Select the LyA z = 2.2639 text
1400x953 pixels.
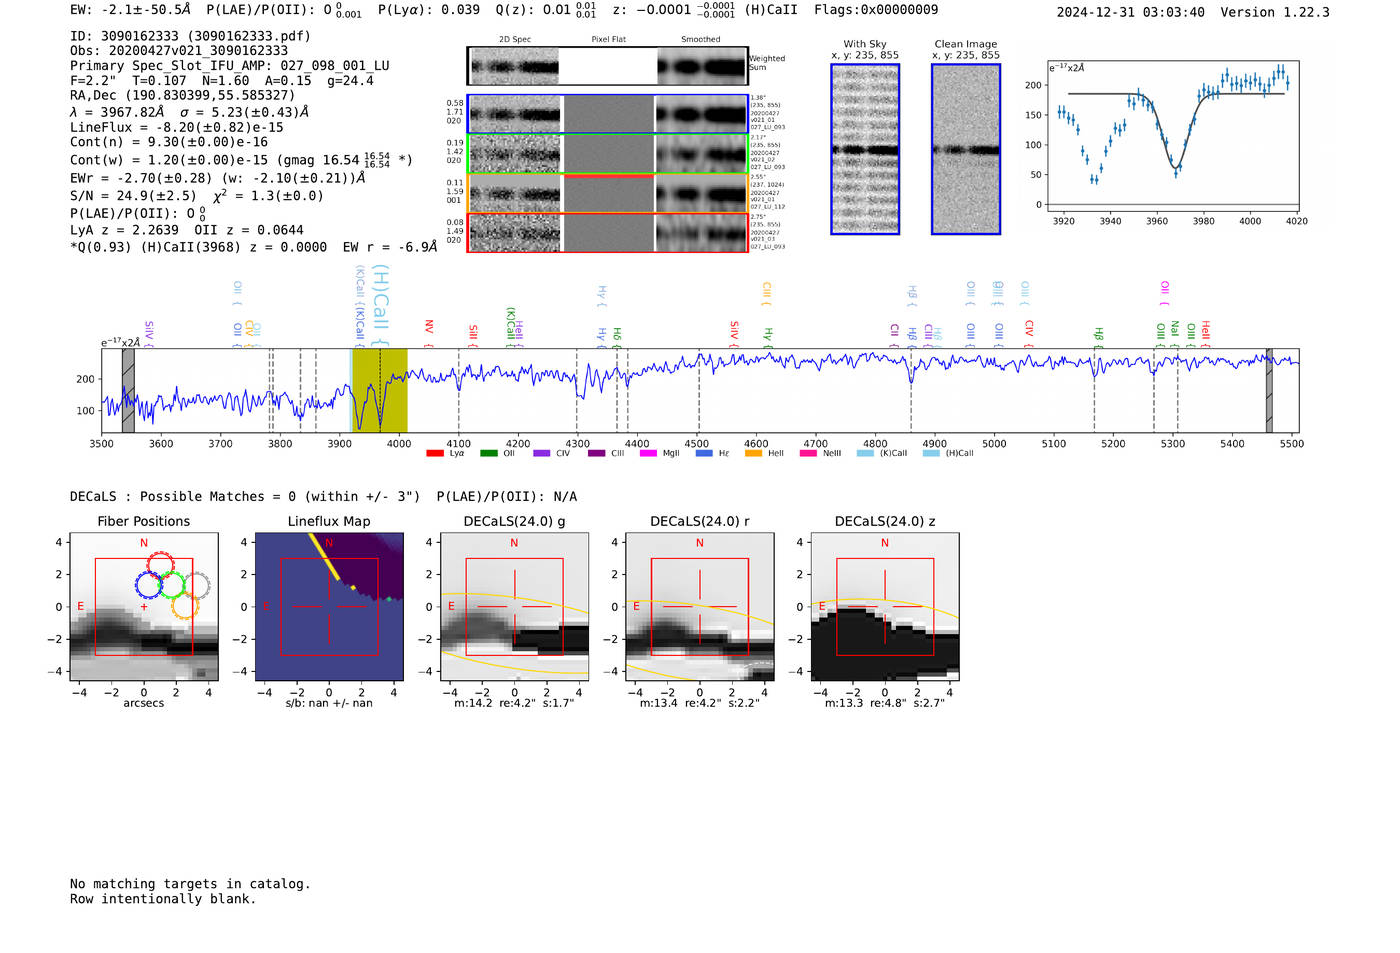pyautogui.click(x=124, y=230)
